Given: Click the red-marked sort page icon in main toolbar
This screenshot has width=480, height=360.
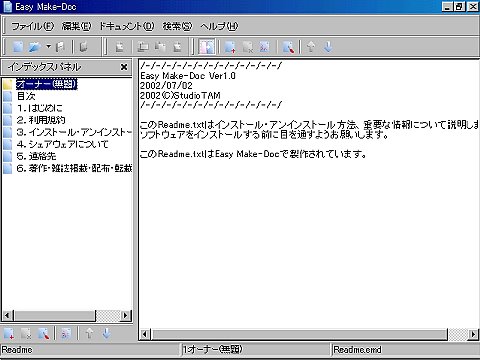Looking at the screenshot, I should pos(264,47).
